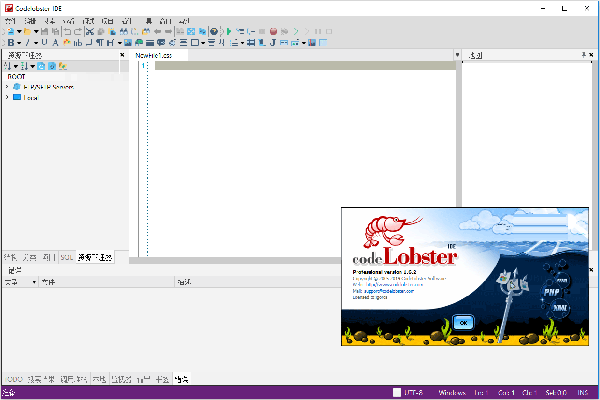The height and width of the screenshot is (400, 600).
Task: Click the Navigate Forward right arrow icon
Action: (168, 31)
